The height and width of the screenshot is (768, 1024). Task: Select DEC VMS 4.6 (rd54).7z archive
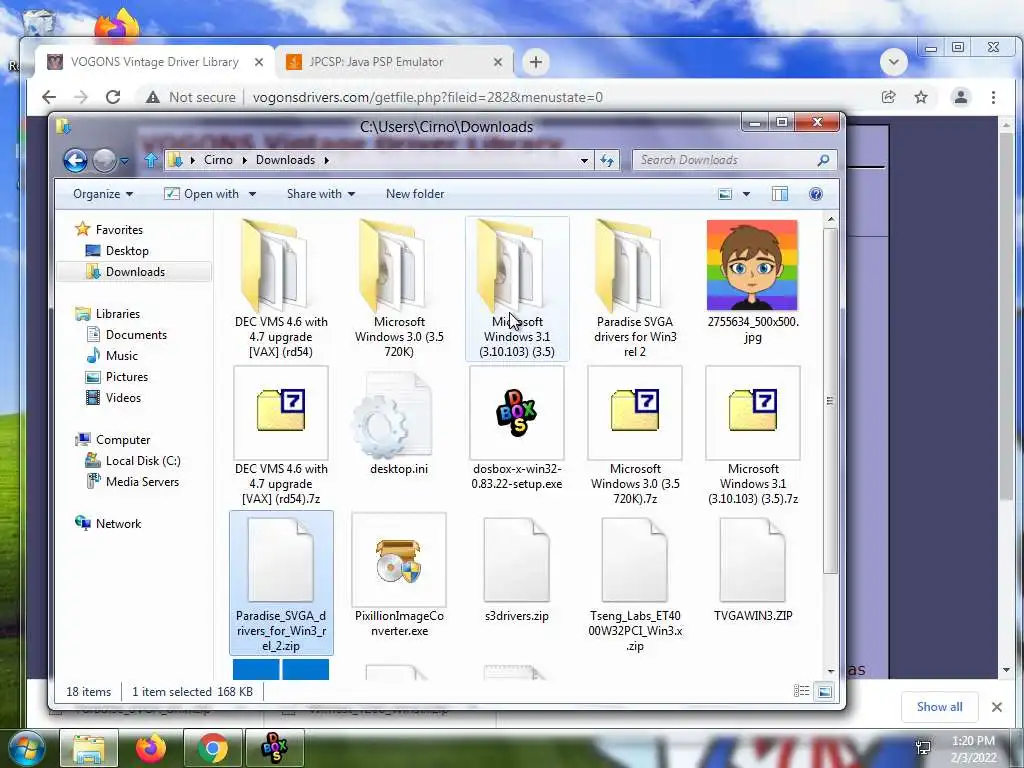tap(281, 436)
